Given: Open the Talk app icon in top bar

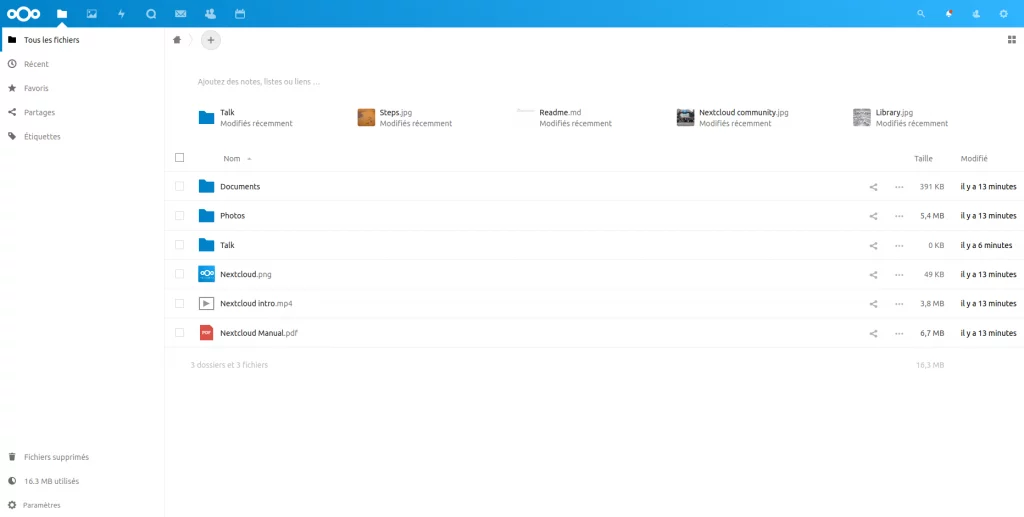Looking at the screenshot, I should point(151,14).
